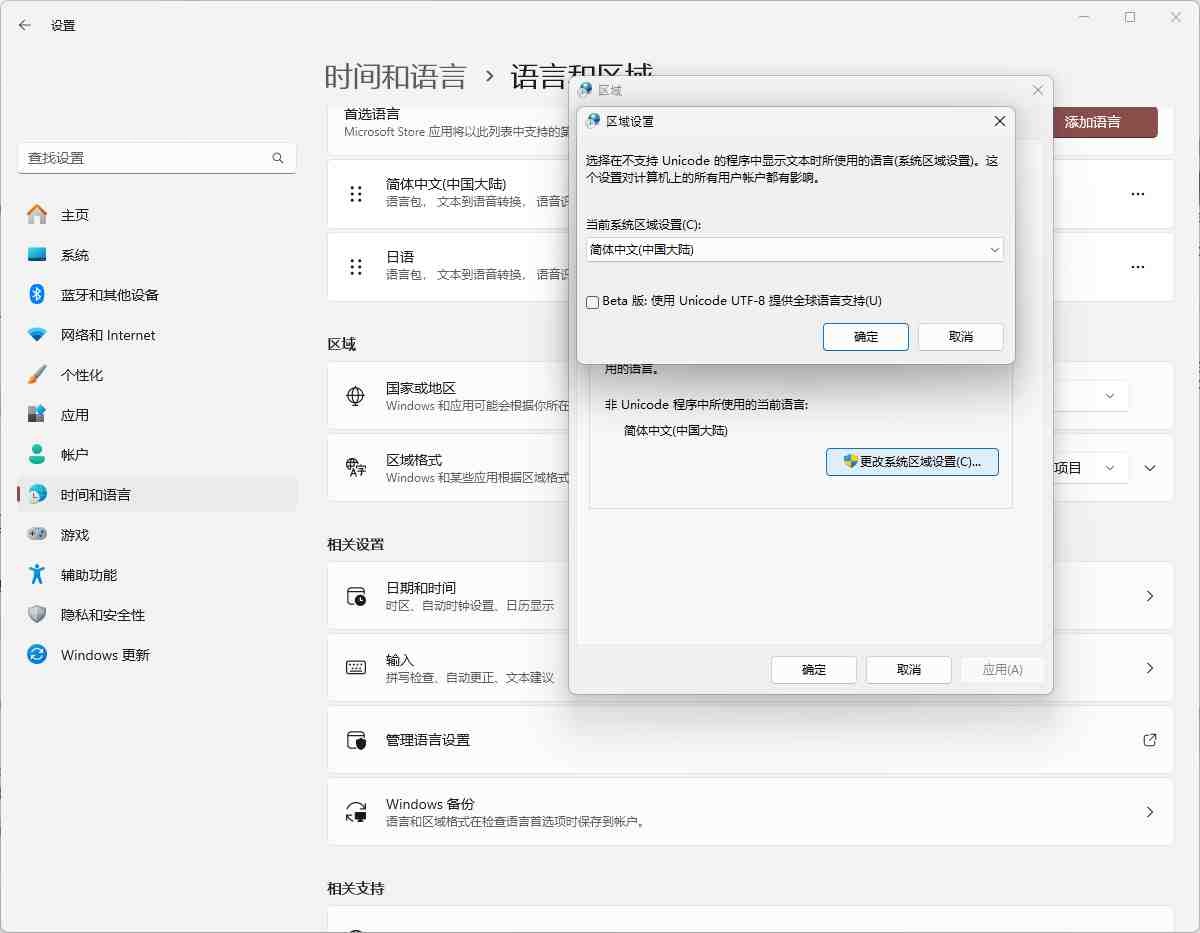Viewport: 1200px width, 933px height.
Task: Confirm with 确定 in 区域设置 dialog
Action: coord(866,337)
